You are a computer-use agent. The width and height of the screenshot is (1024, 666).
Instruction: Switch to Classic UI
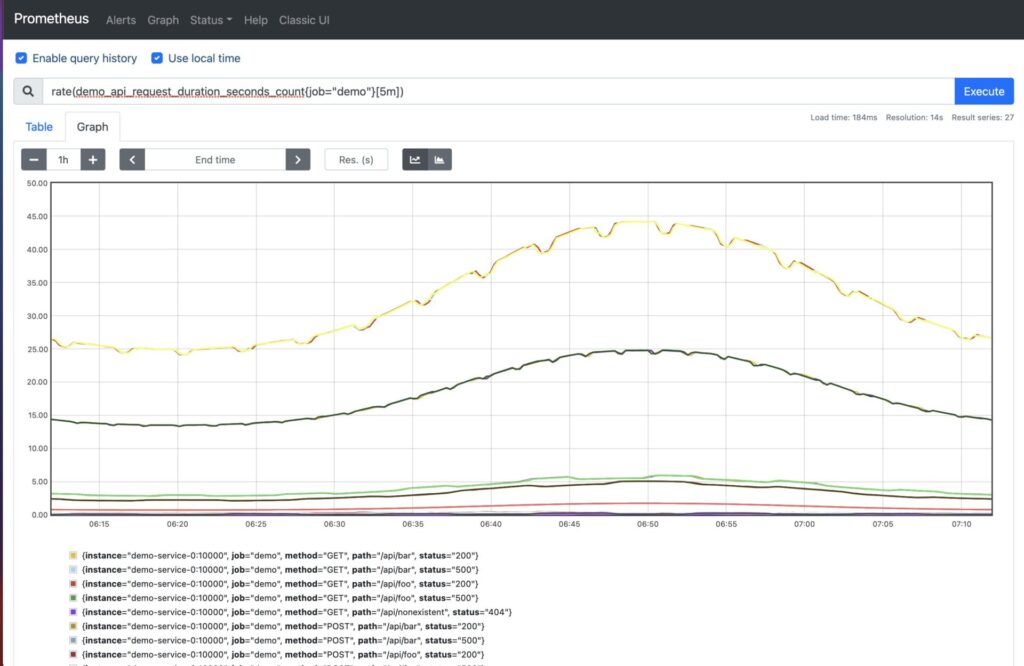pos(304,20)
